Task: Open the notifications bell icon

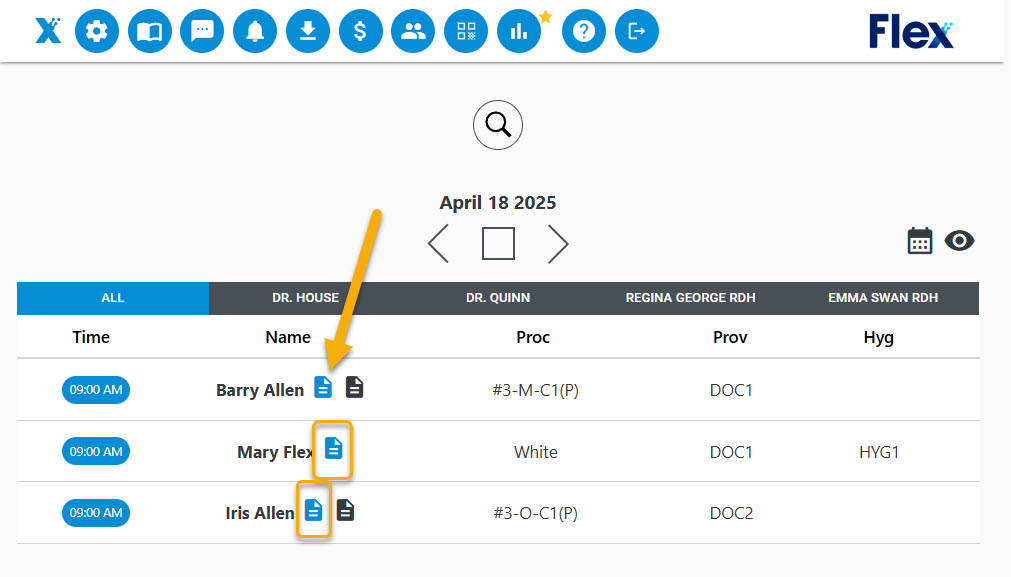Action: pyautogui.click(x=255, y=31)
